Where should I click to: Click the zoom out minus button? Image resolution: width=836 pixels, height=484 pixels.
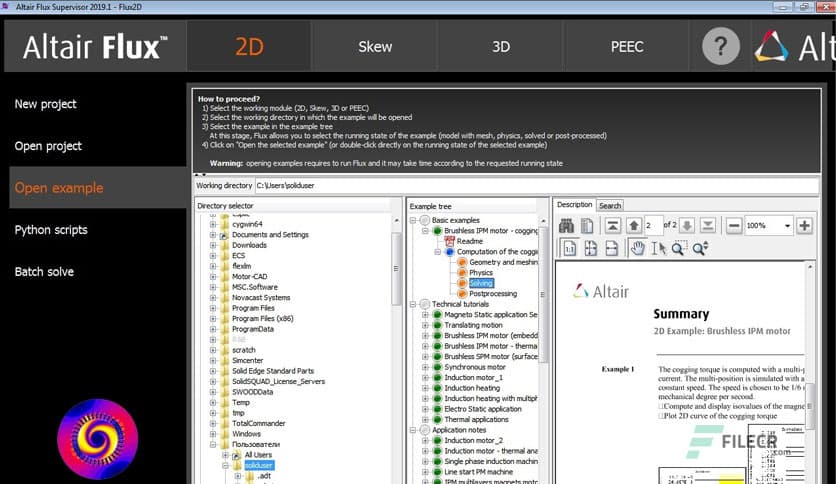(734, 226)
